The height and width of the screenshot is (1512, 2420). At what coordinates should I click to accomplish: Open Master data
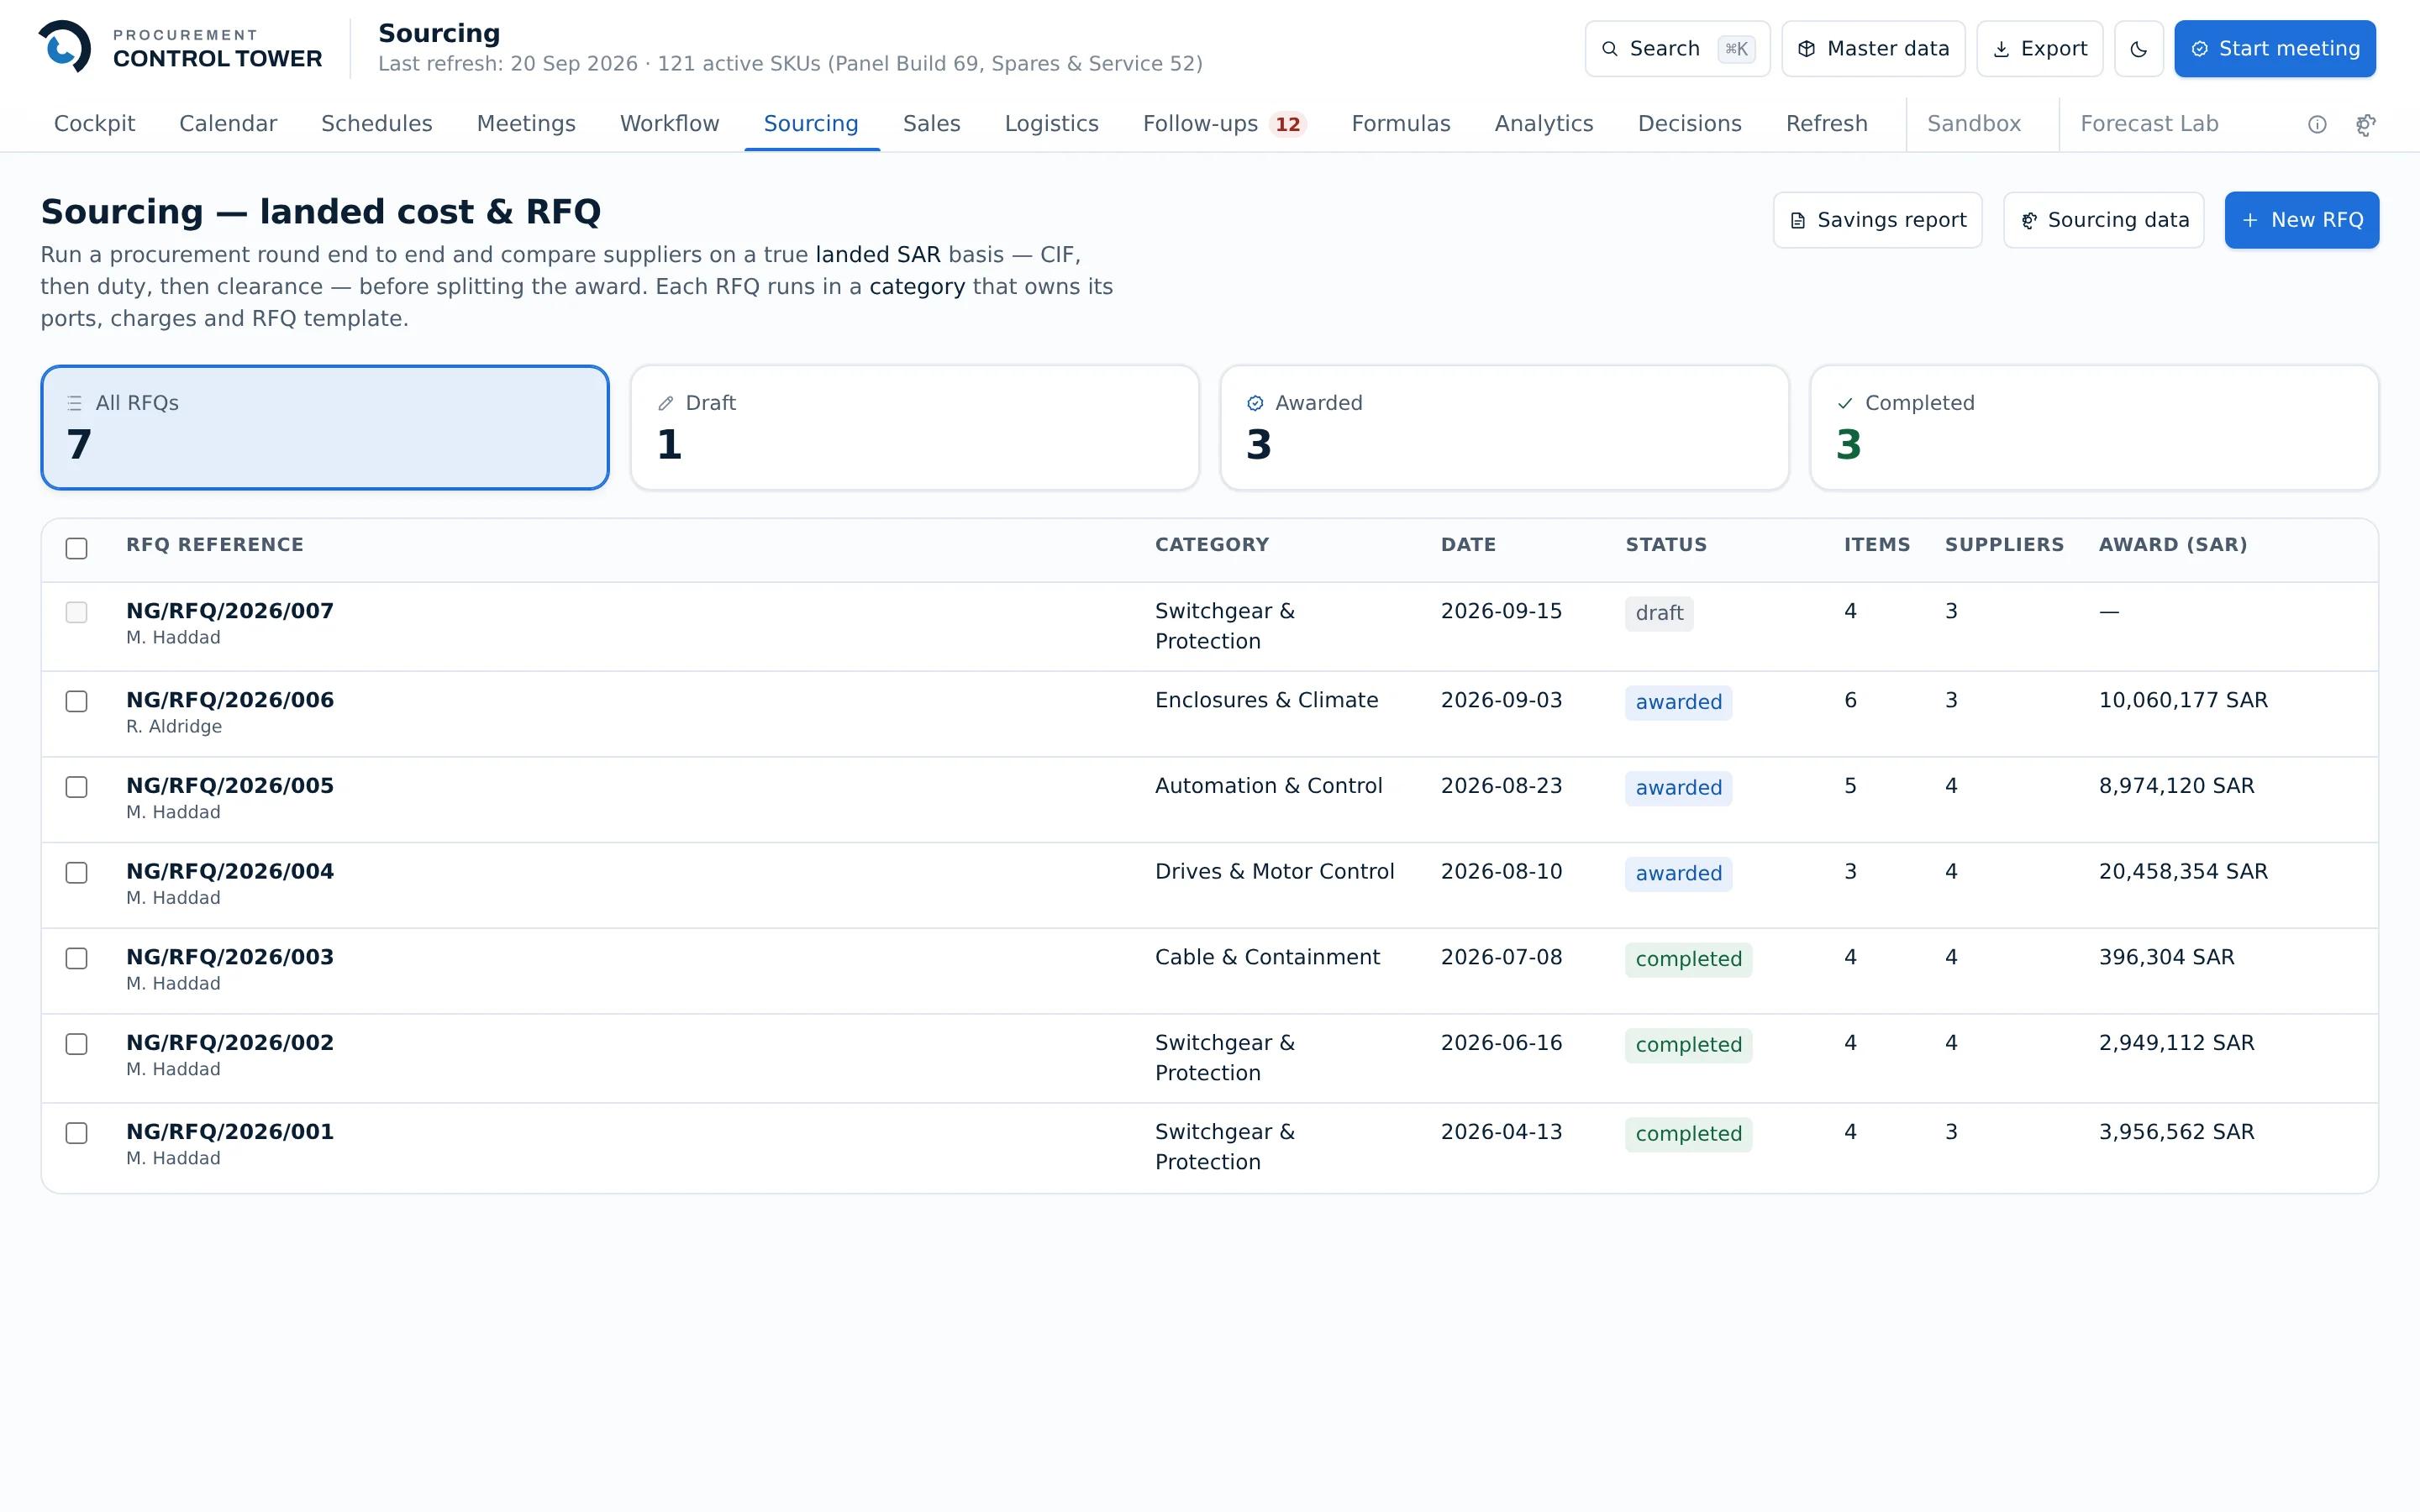point(1872,49)
